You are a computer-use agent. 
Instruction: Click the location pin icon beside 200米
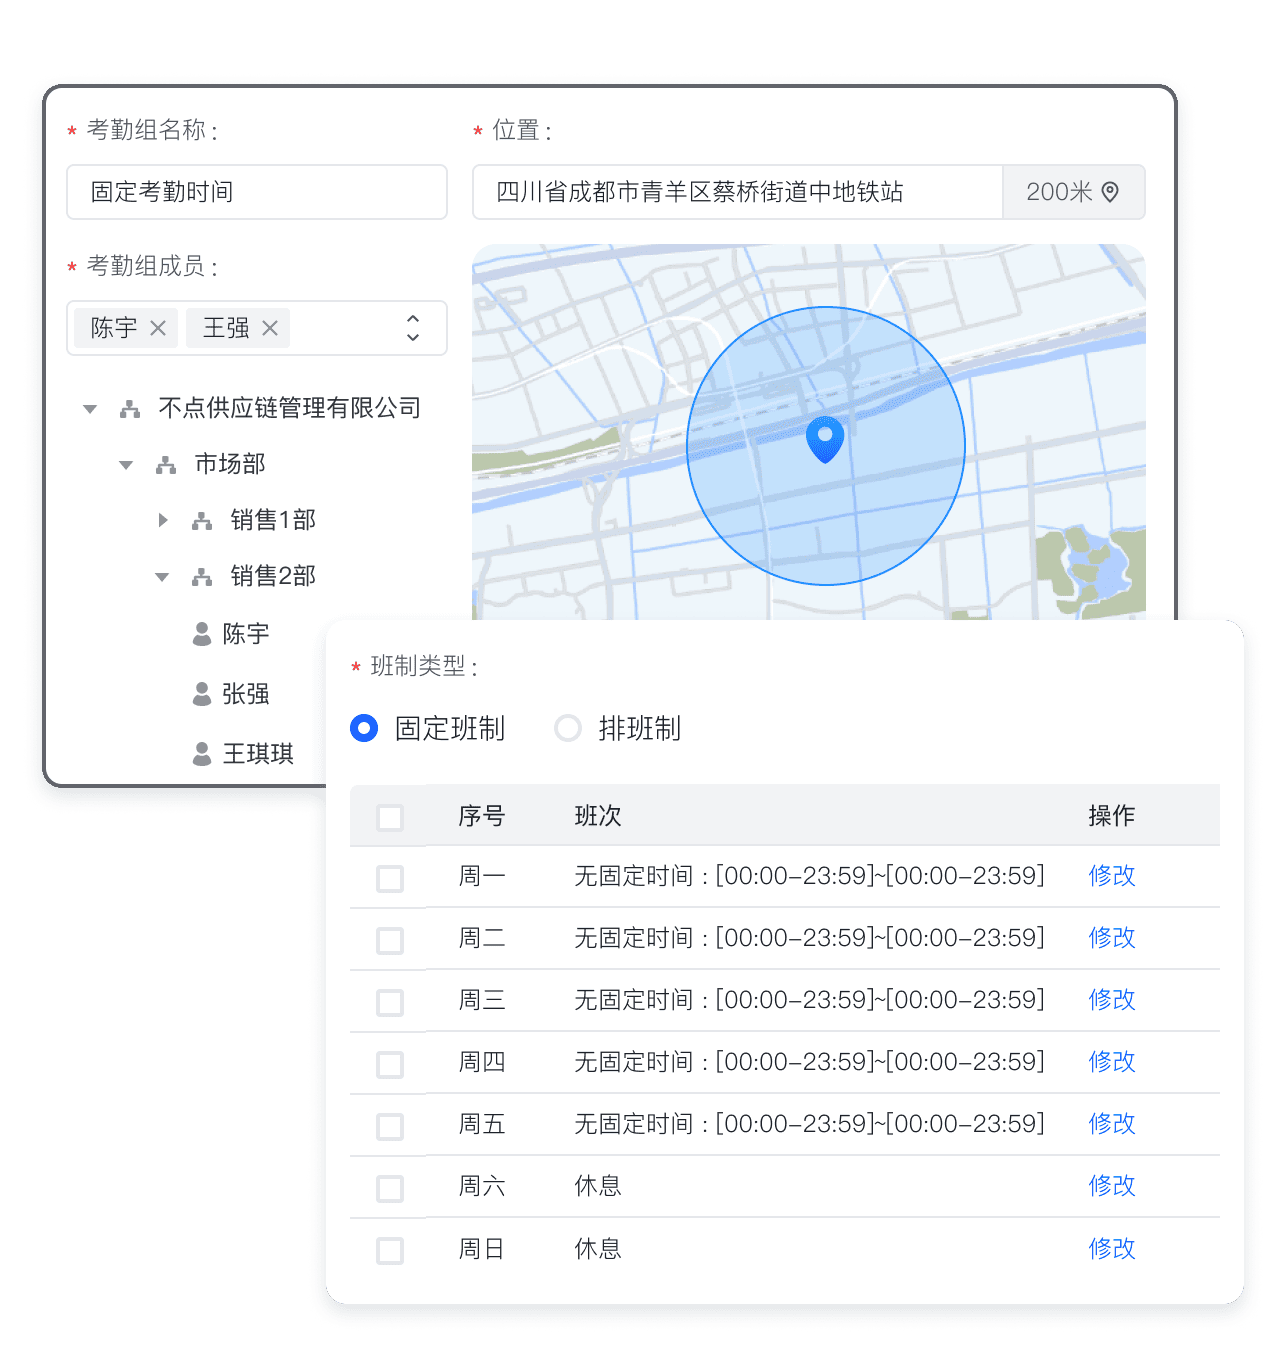1110,192
